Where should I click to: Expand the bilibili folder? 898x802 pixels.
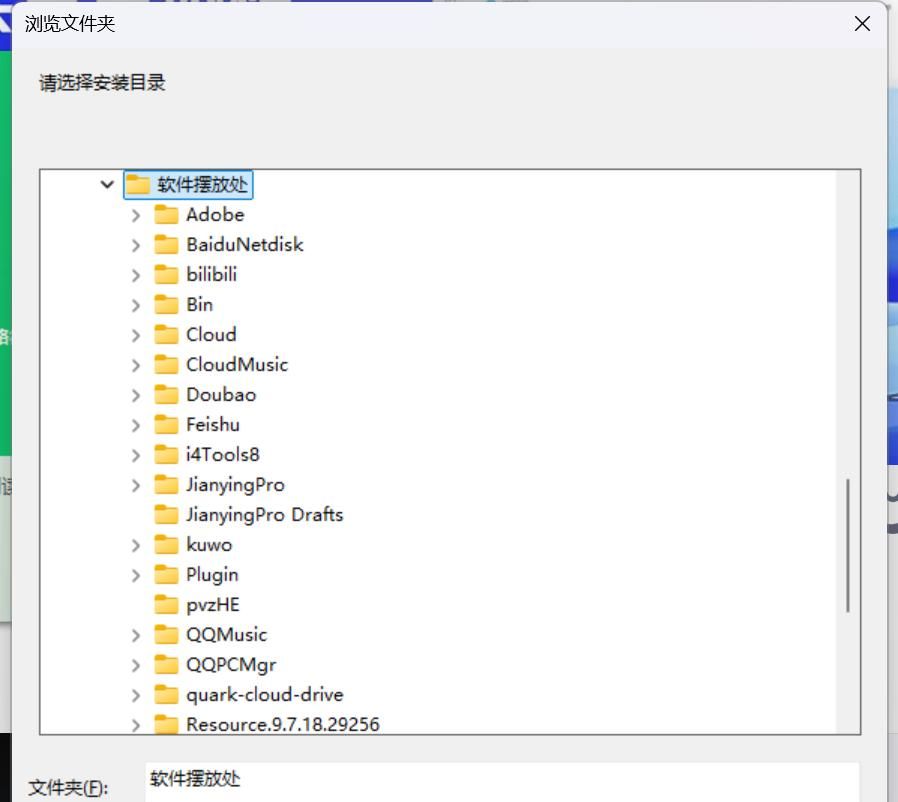click(x=136, y=276)
